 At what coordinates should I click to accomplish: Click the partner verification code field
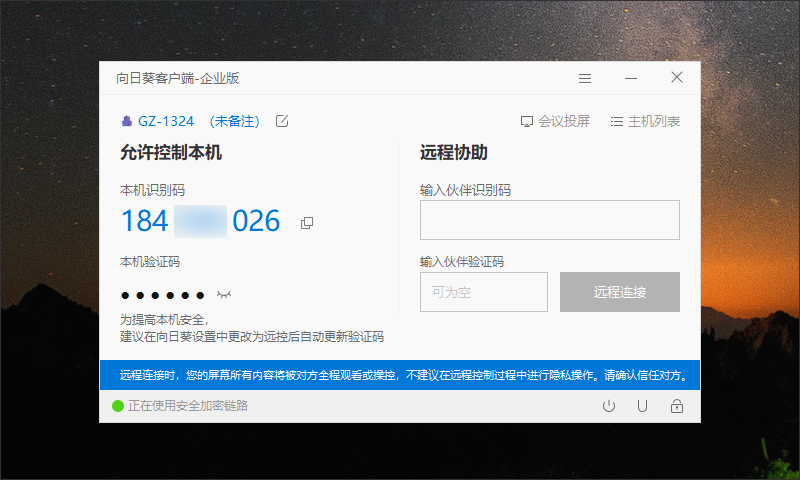(x=484, y=292)
